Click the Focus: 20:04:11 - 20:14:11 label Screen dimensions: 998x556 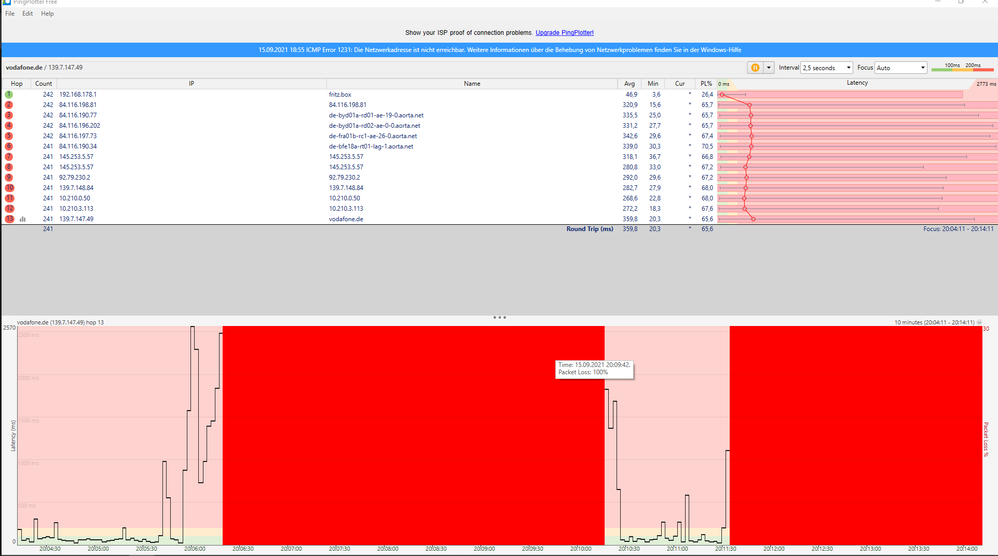coord(958,229)
